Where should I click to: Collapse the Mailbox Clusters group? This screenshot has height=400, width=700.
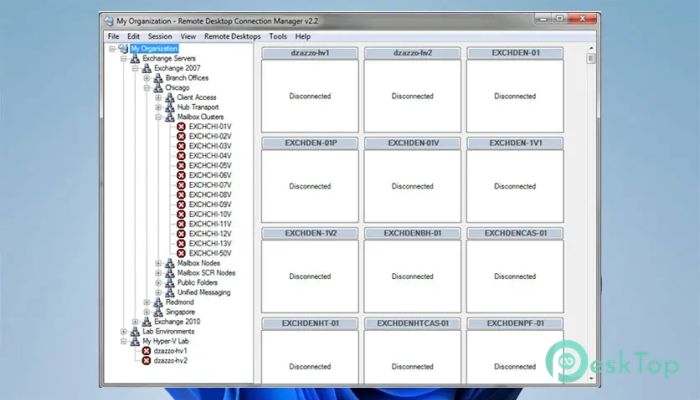(158, 117)
